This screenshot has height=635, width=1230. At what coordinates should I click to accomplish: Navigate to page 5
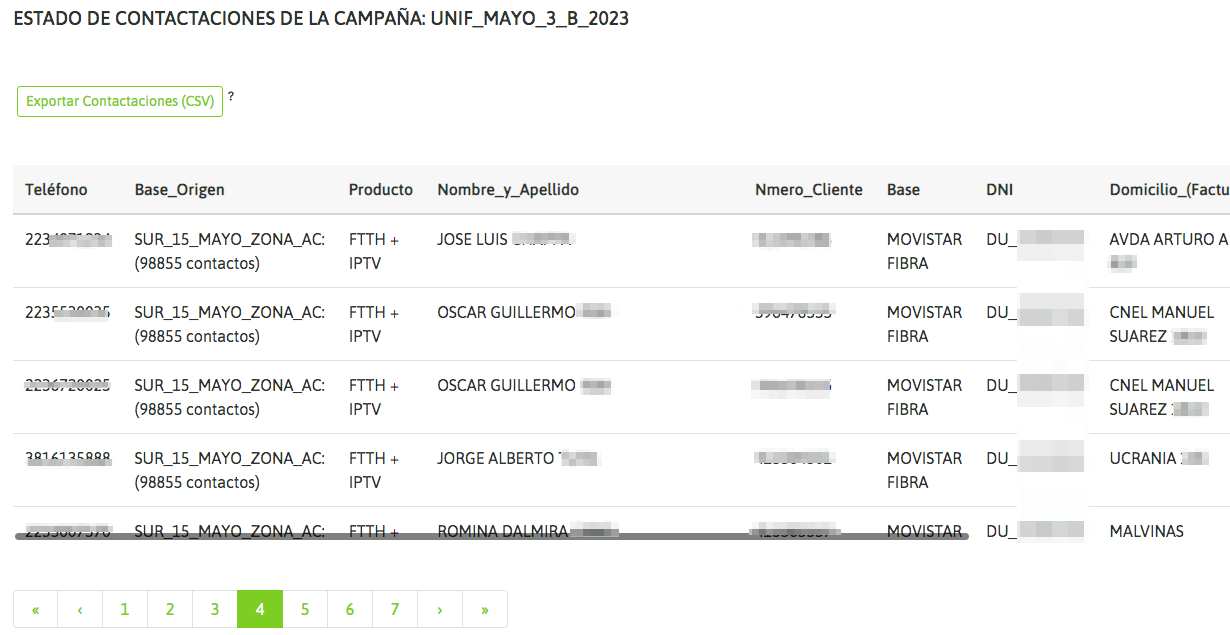point(305,609)
